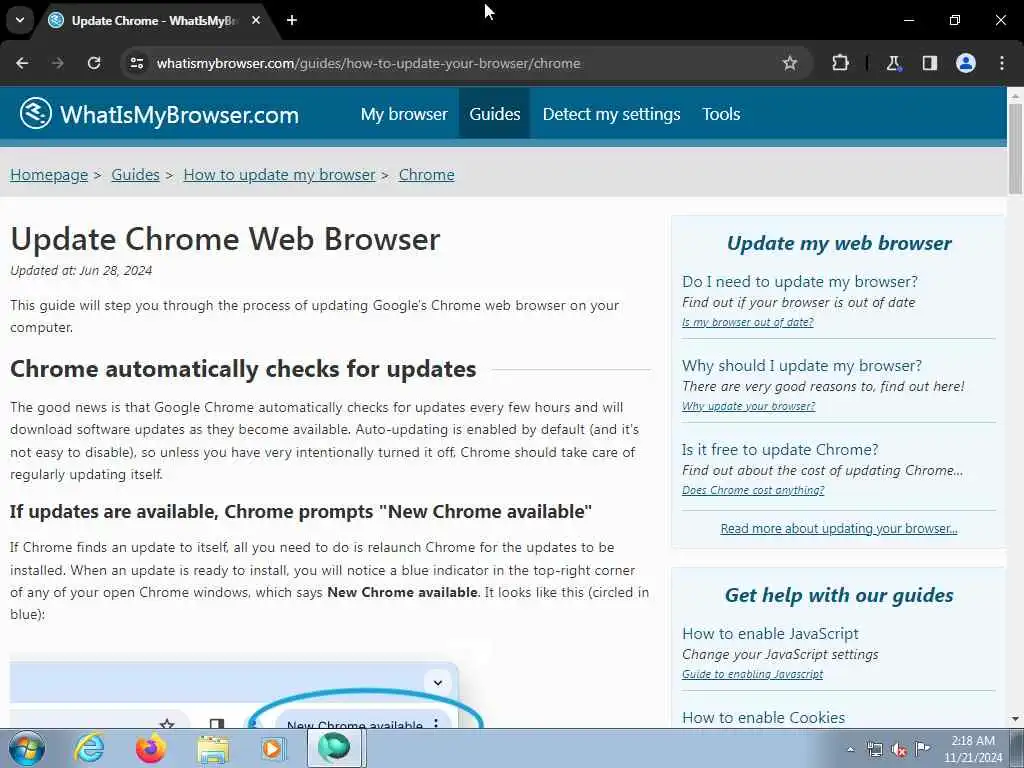
Task: Go to Guides breadcrumb link
Action: [x=136, y=175]
